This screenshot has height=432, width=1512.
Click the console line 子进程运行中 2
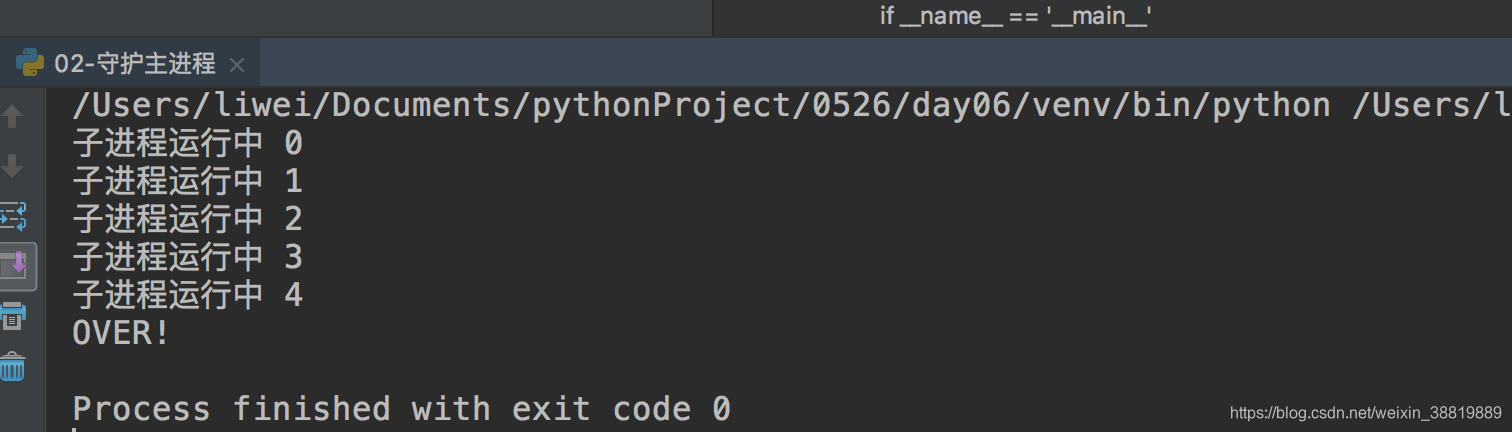point(187,219)
